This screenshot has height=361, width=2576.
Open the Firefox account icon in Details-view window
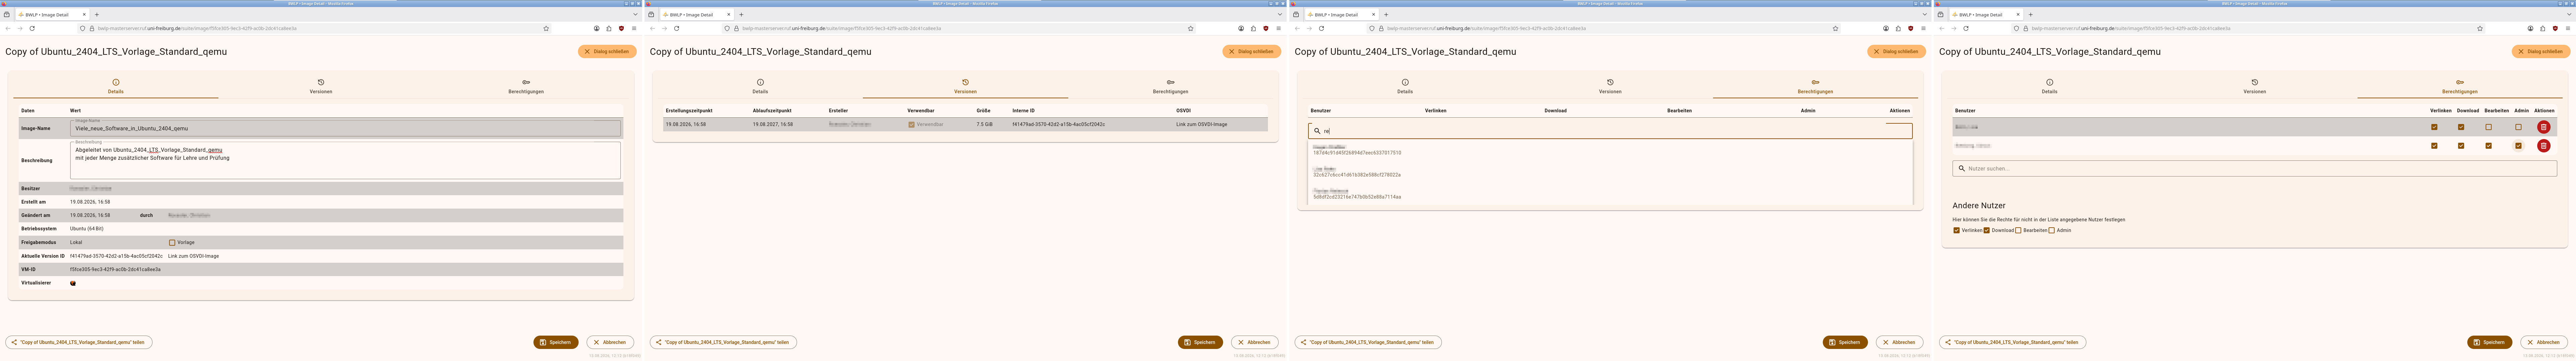point(597,28)
